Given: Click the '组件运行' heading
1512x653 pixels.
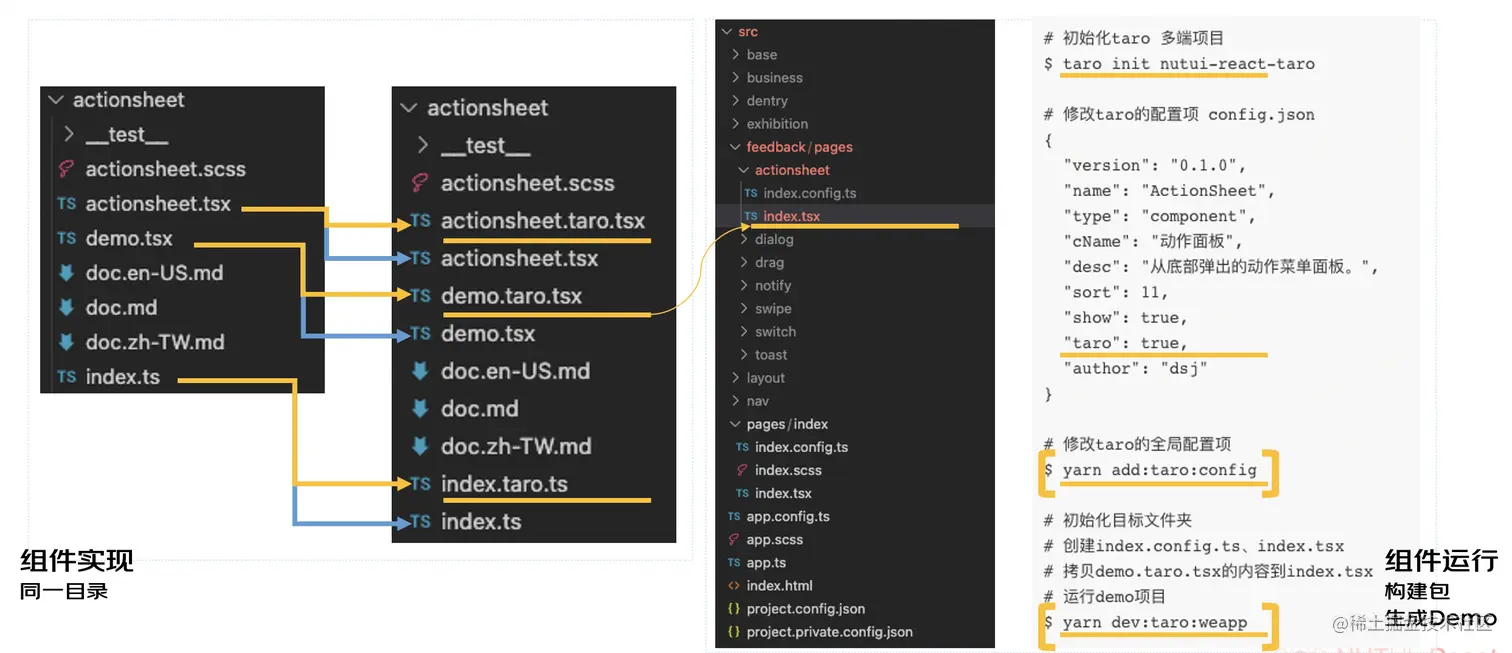Looking at the screenshot, I should pyautogui.click(x=1441, y=560).
